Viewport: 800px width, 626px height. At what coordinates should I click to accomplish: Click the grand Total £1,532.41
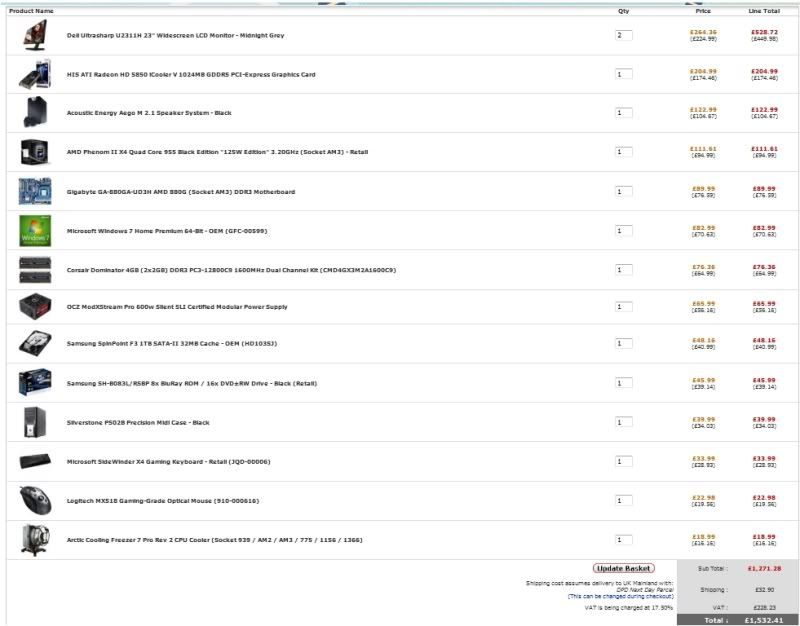(763, 620)
